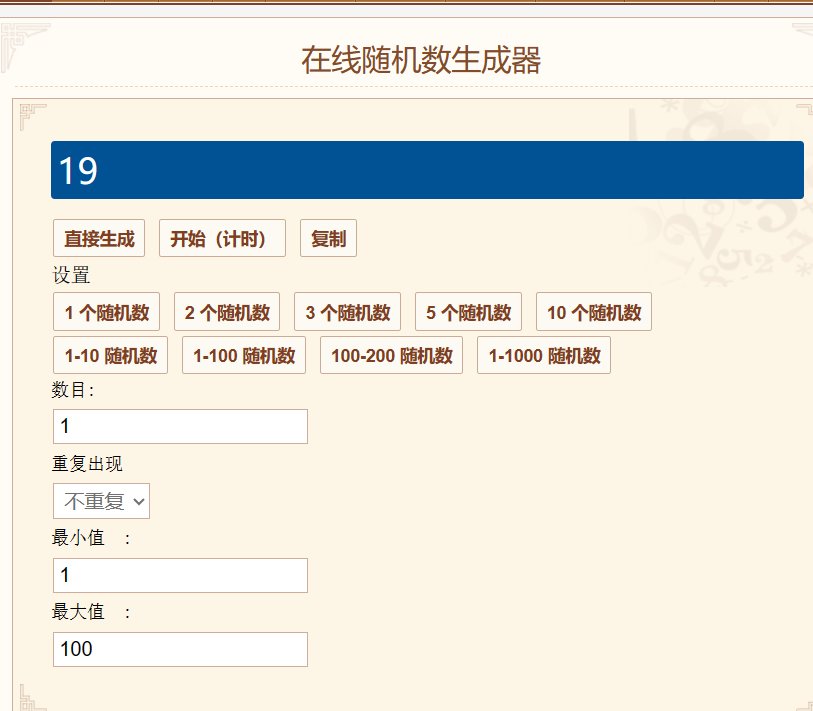Apply the 100-200 随机数 range preset
Screen dimensions: 813x711
(391, 355)
